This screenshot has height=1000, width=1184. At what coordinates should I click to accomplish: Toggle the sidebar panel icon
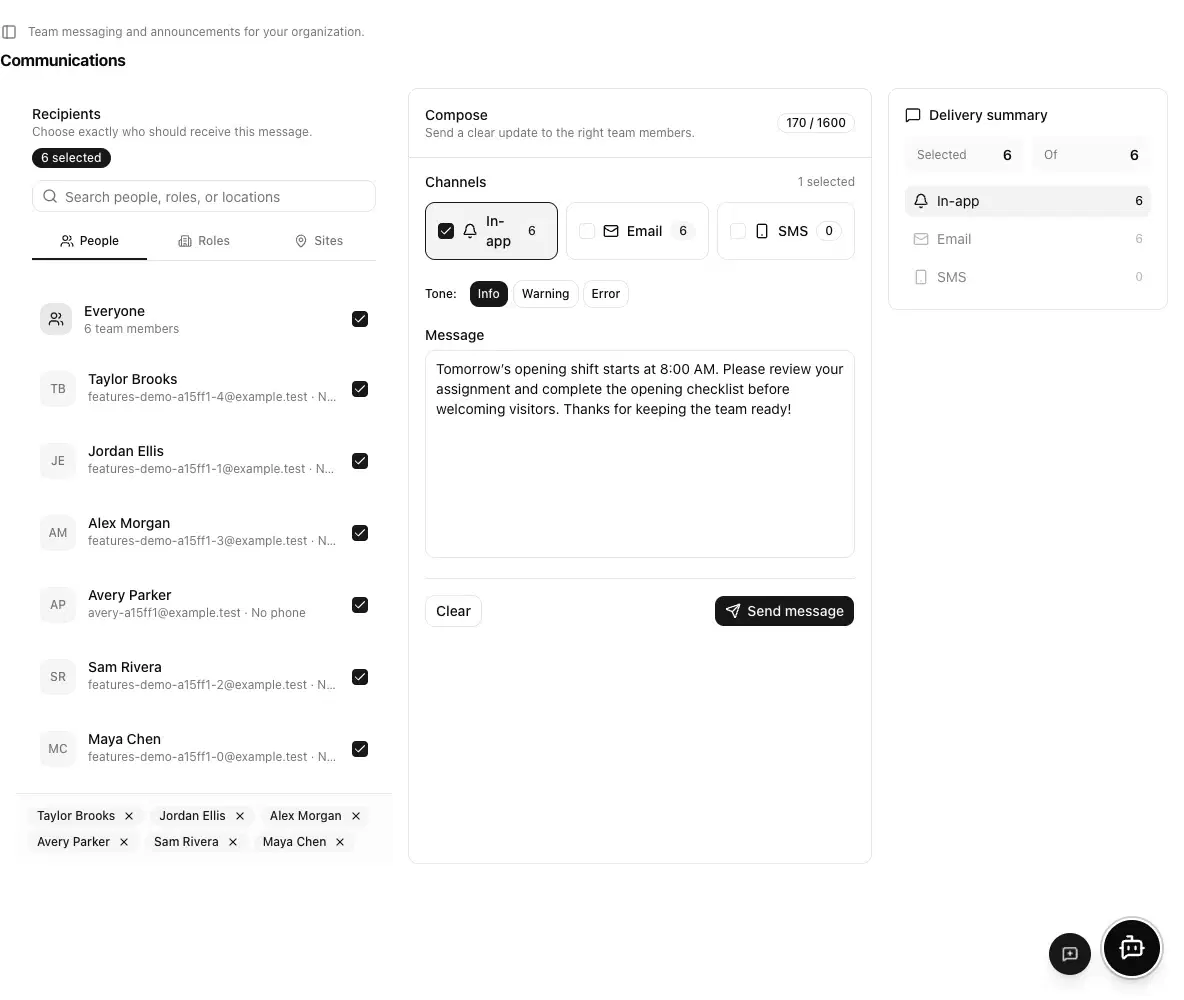[x=9, y=32]
